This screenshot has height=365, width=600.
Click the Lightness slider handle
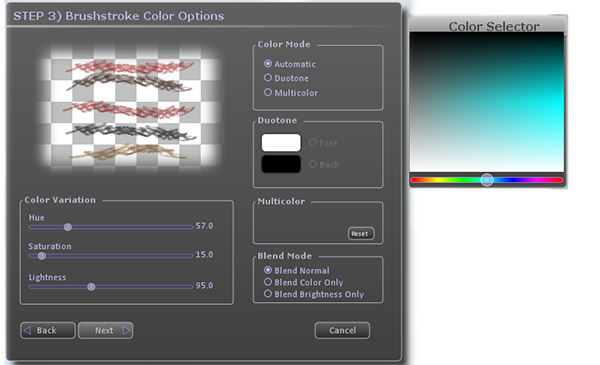91,287
